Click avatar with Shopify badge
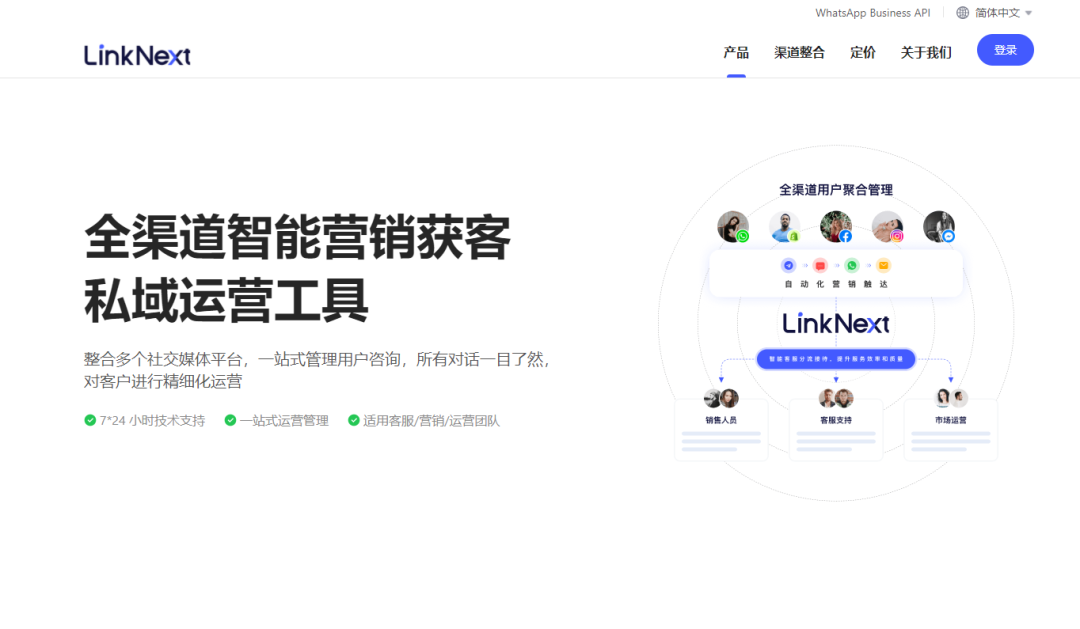Screen dimensions: 1080x629 (785, 227)
